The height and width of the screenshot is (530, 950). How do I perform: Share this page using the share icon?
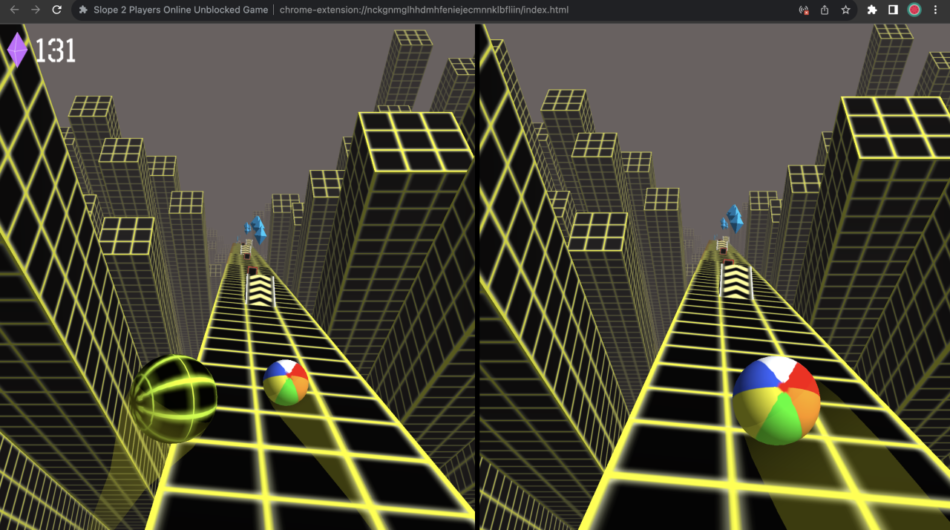point(824,10)
